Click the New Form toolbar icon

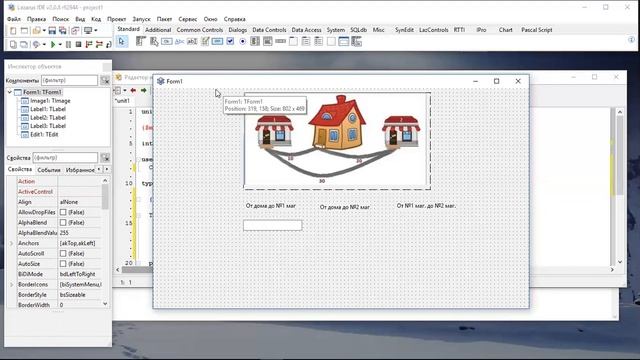[x=24, y=31]
